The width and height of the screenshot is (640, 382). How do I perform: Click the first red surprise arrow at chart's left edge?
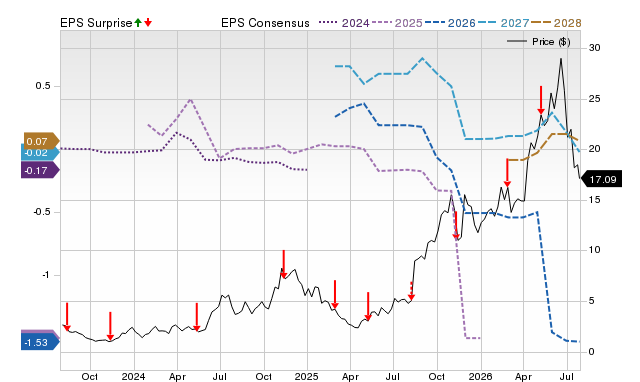tap(67, 317)
